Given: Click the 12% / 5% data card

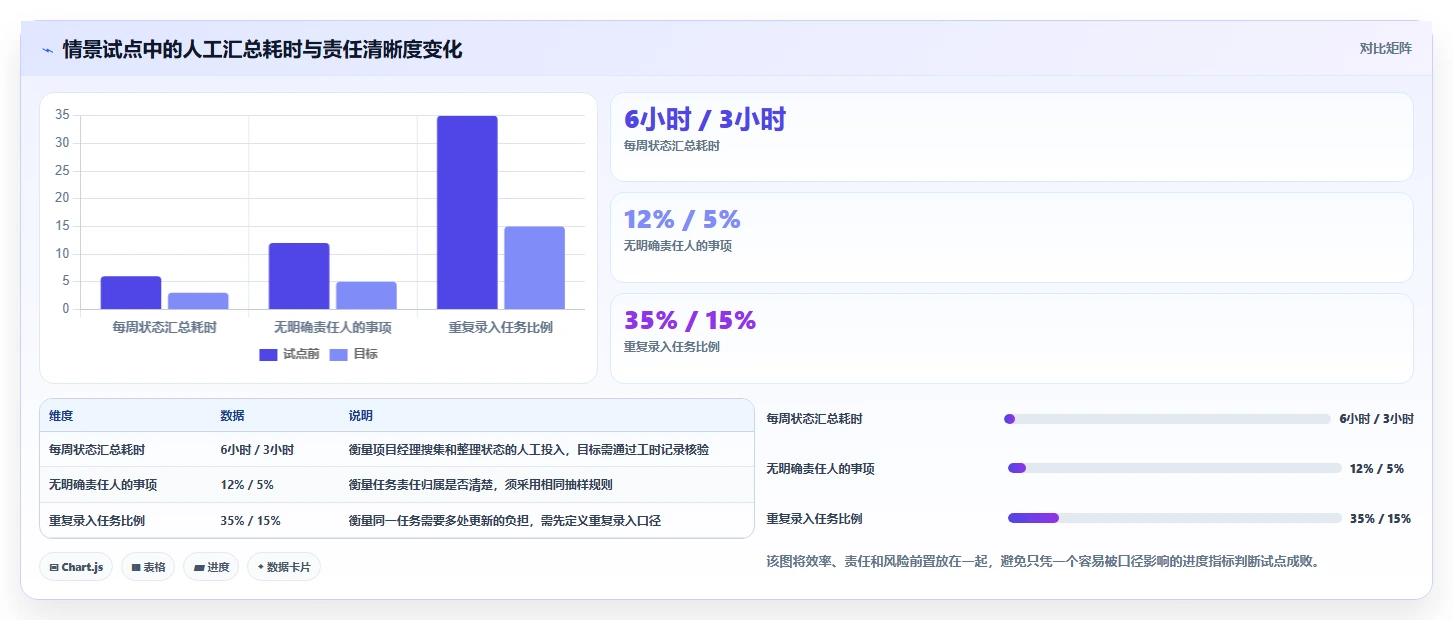Looking at the screenshot, I should point(1011,237).
